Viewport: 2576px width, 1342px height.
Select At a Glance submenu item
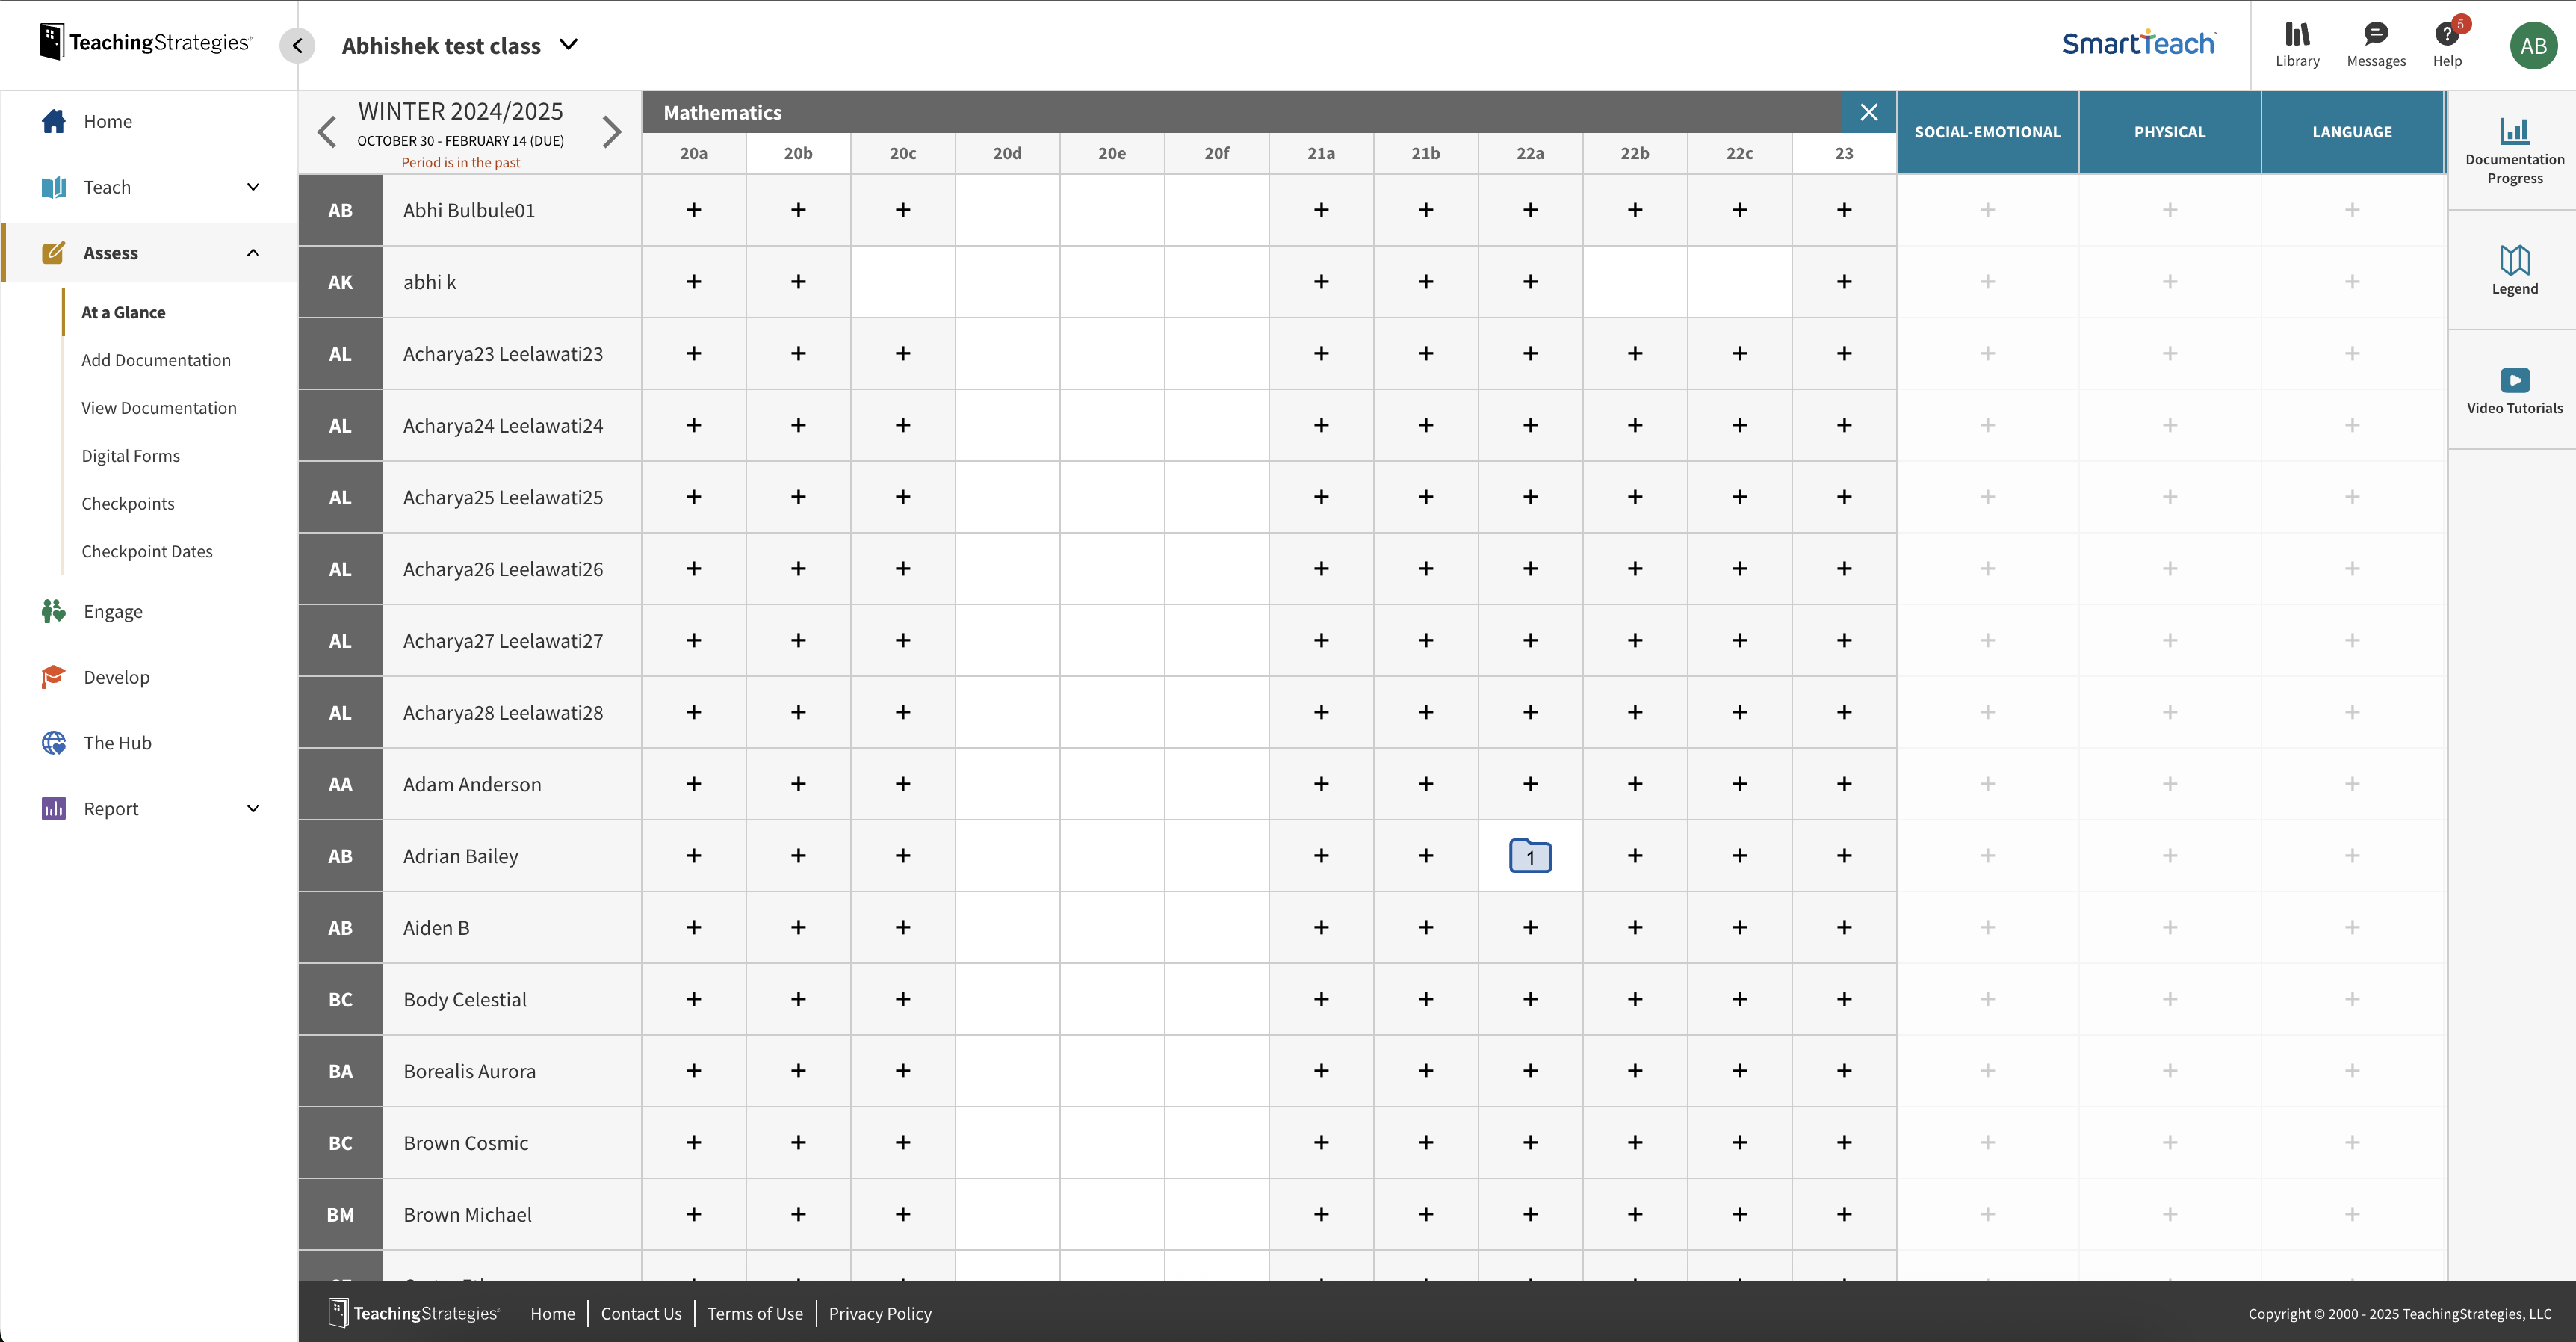pos(123,312)
